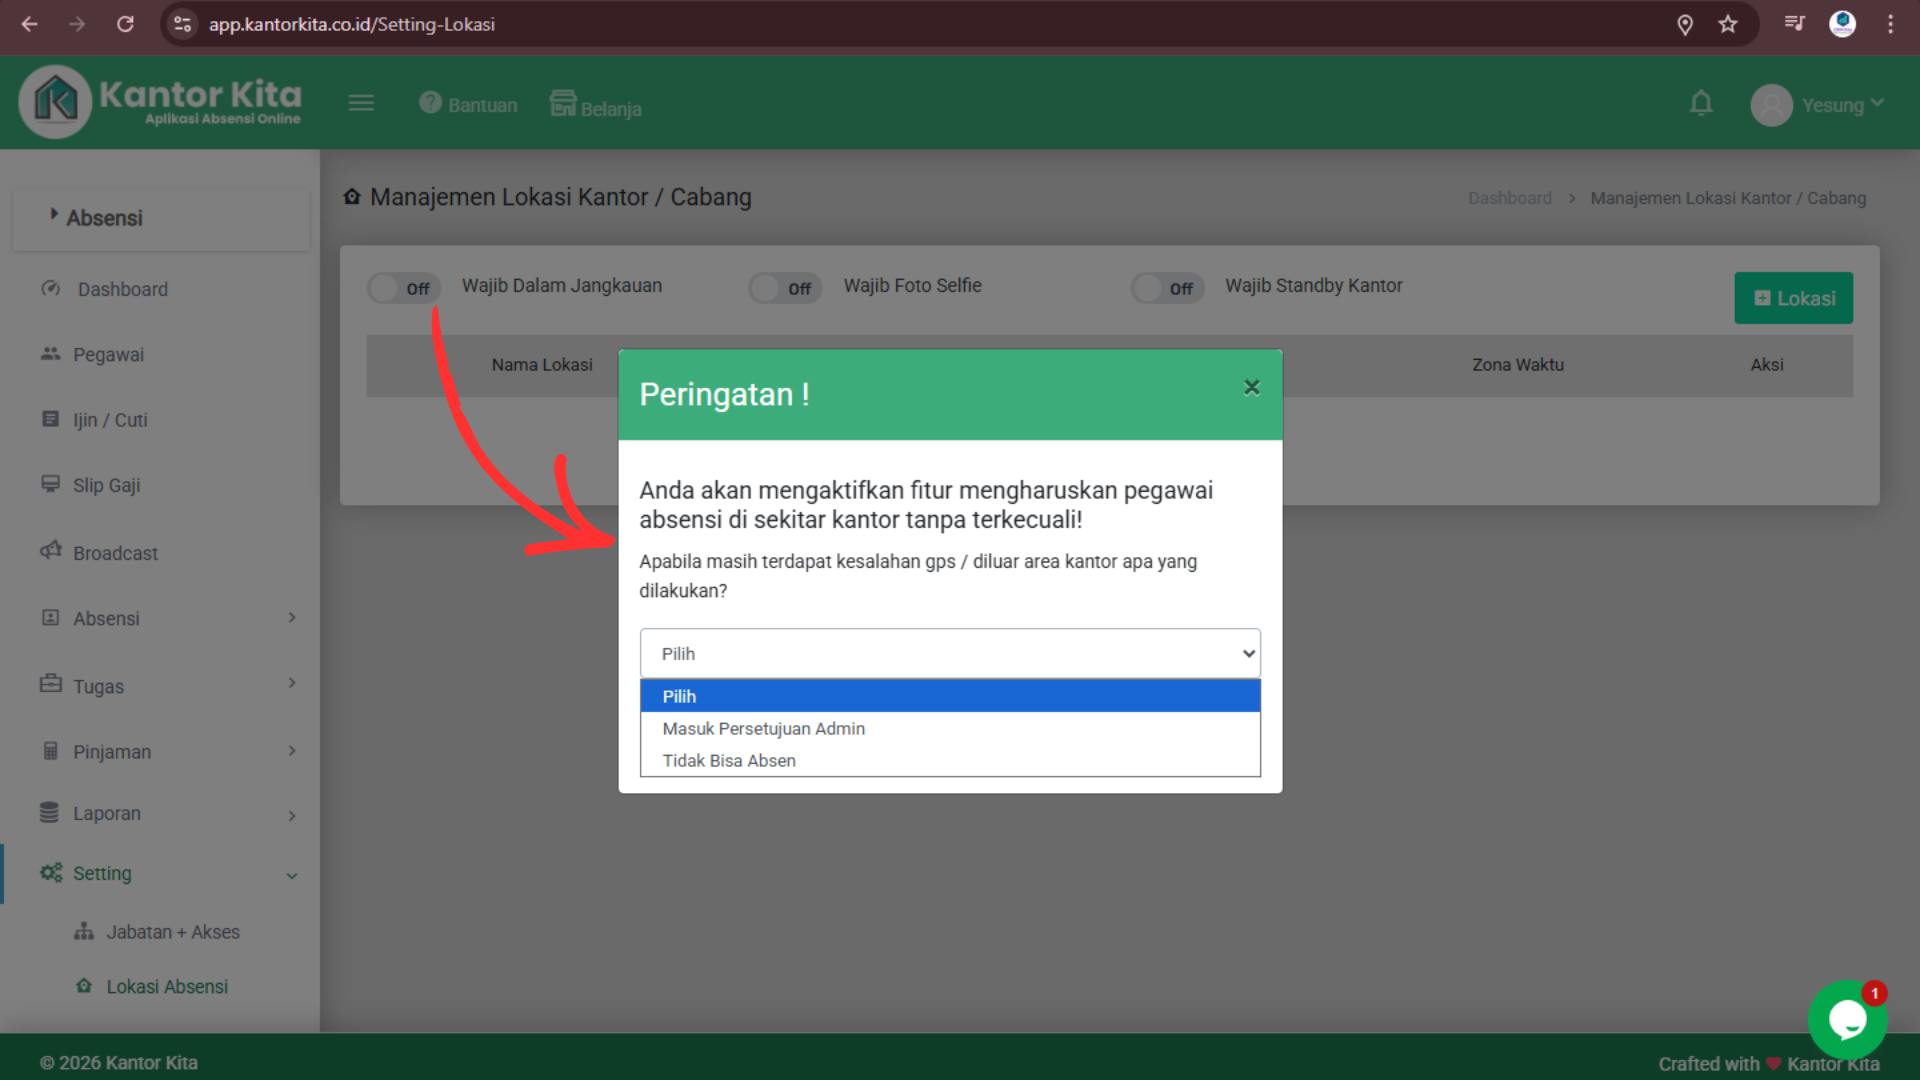The image size is (1920, 1080).
Task: Turn on the Wajib Standby Kantor switch
Action: point(1167,289)
